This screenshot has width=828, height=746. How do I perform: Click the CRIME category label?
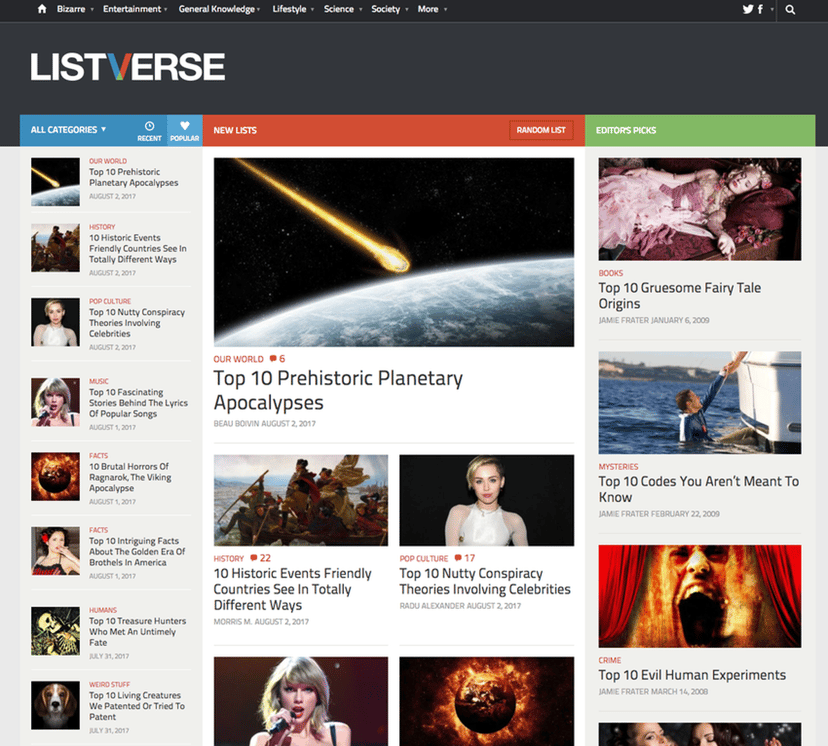(609, 660)
